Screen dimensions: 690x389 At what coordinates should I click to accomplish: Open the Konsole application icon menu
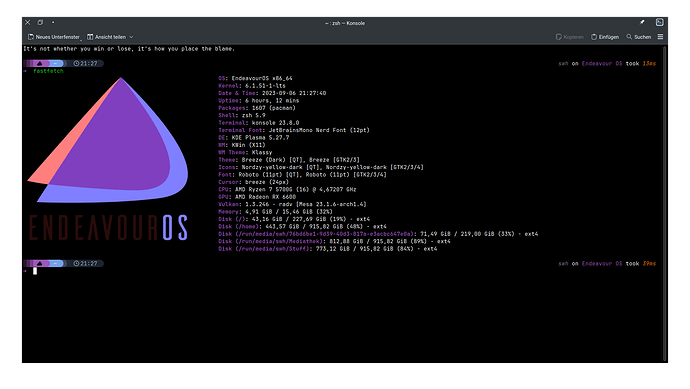tap(659, 22)
